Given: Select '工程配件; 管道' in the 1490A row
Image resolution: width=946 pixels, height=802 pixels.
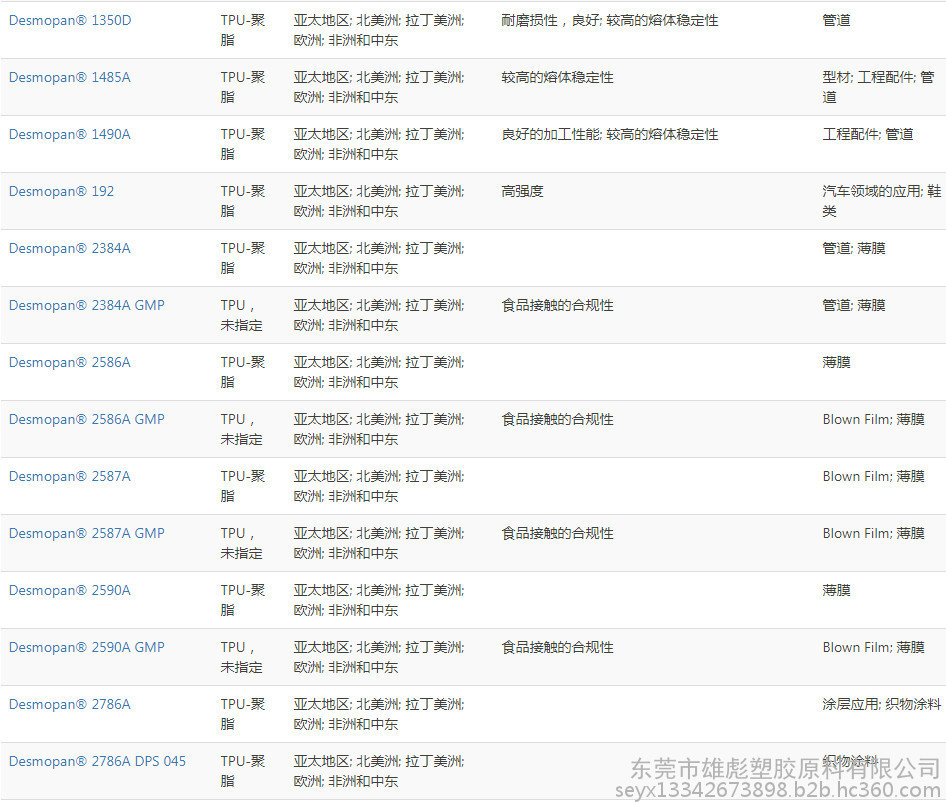Looking at the screenshot, I should [868, 135].
